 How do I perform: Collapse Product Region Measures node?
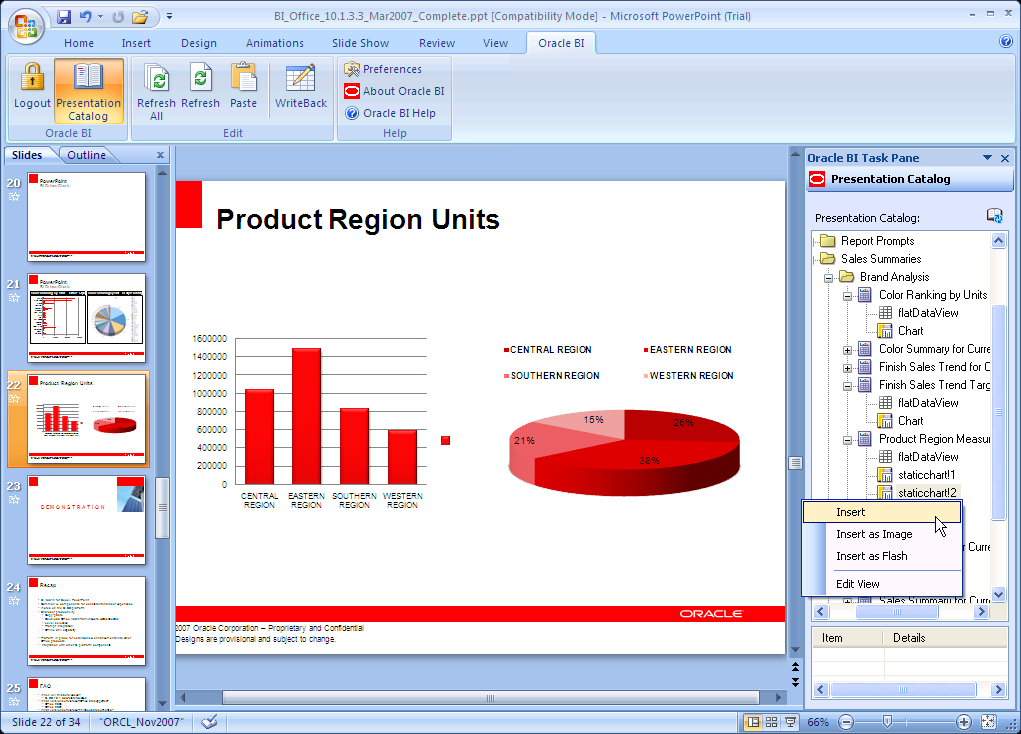point(847,440)
